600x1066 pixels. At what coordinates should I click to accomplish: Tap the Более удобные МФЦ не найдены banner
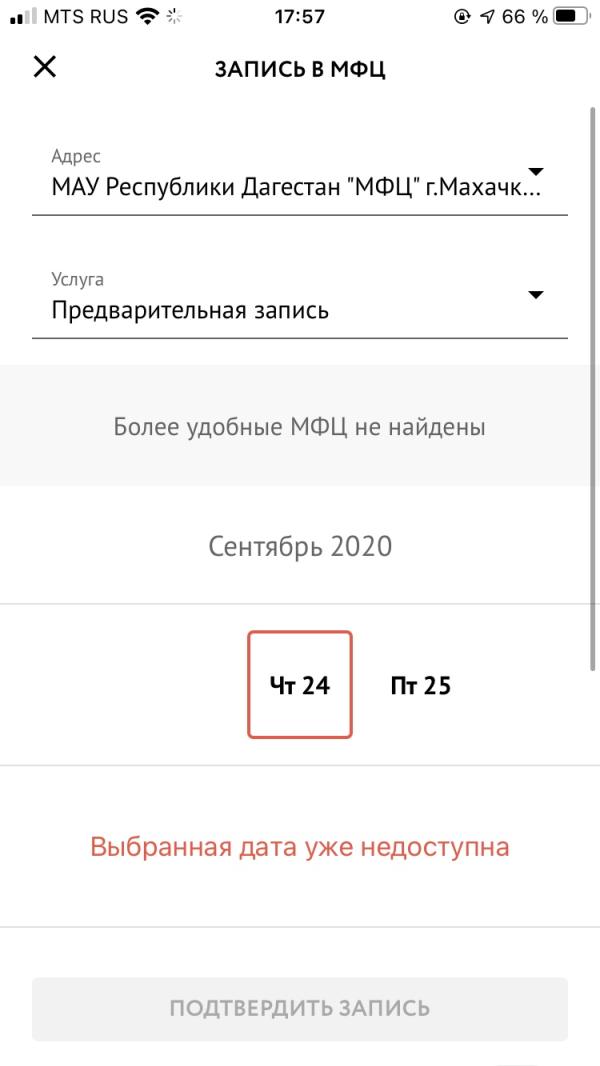300,426
